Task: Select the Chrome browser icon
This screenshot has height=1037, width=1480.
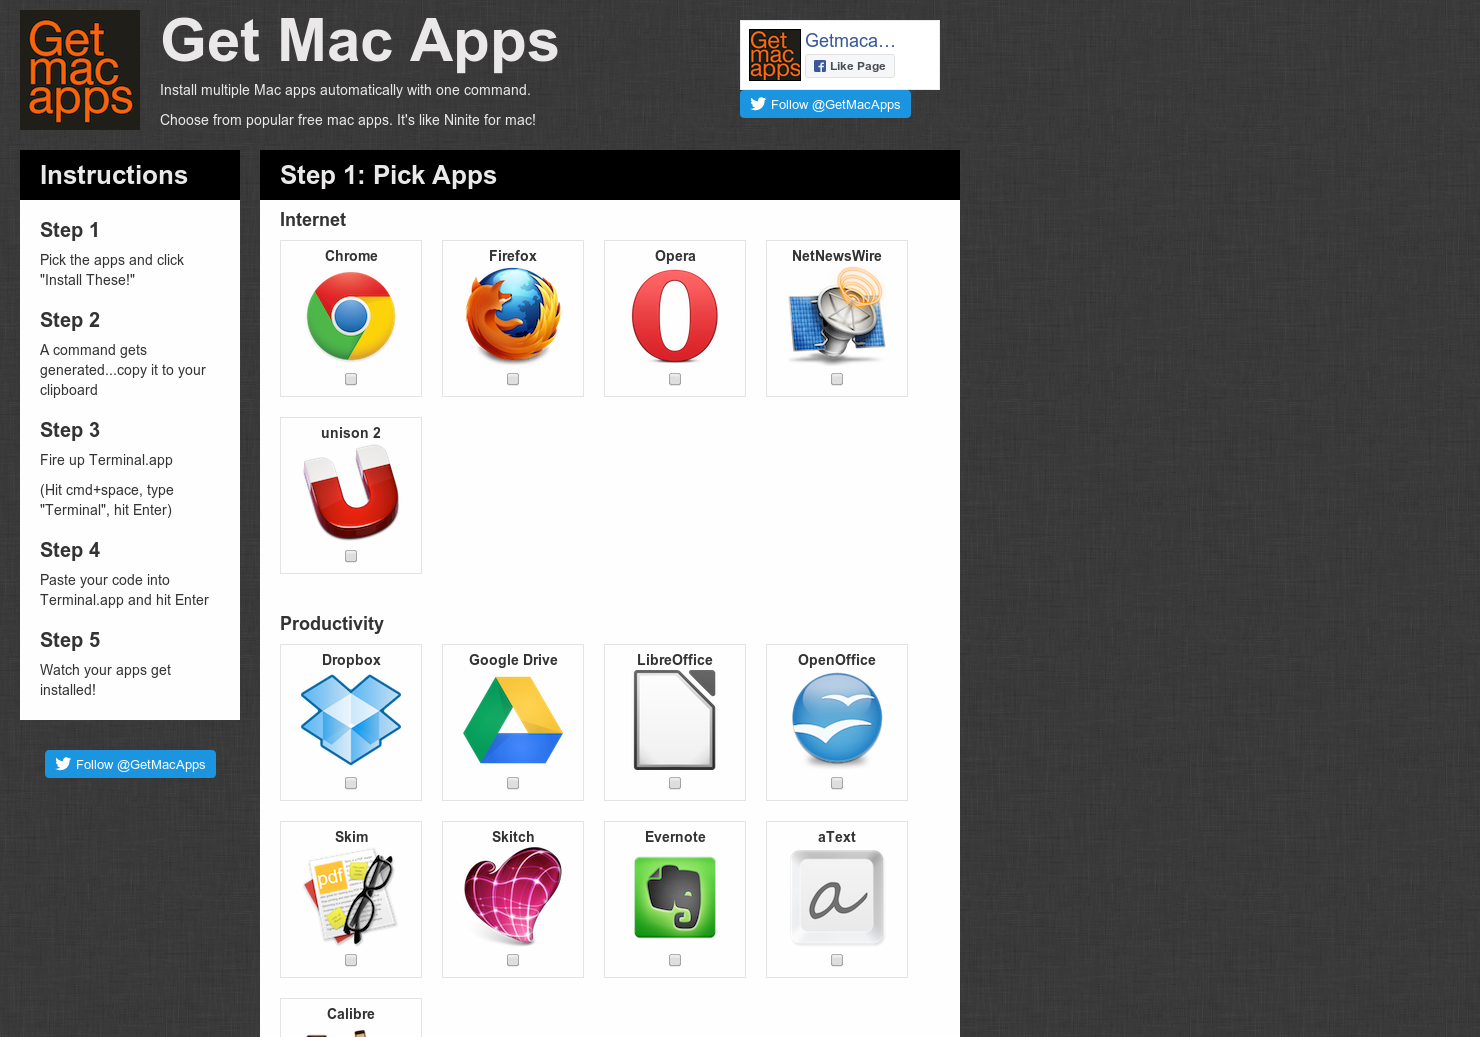Action: coord(350,316)
